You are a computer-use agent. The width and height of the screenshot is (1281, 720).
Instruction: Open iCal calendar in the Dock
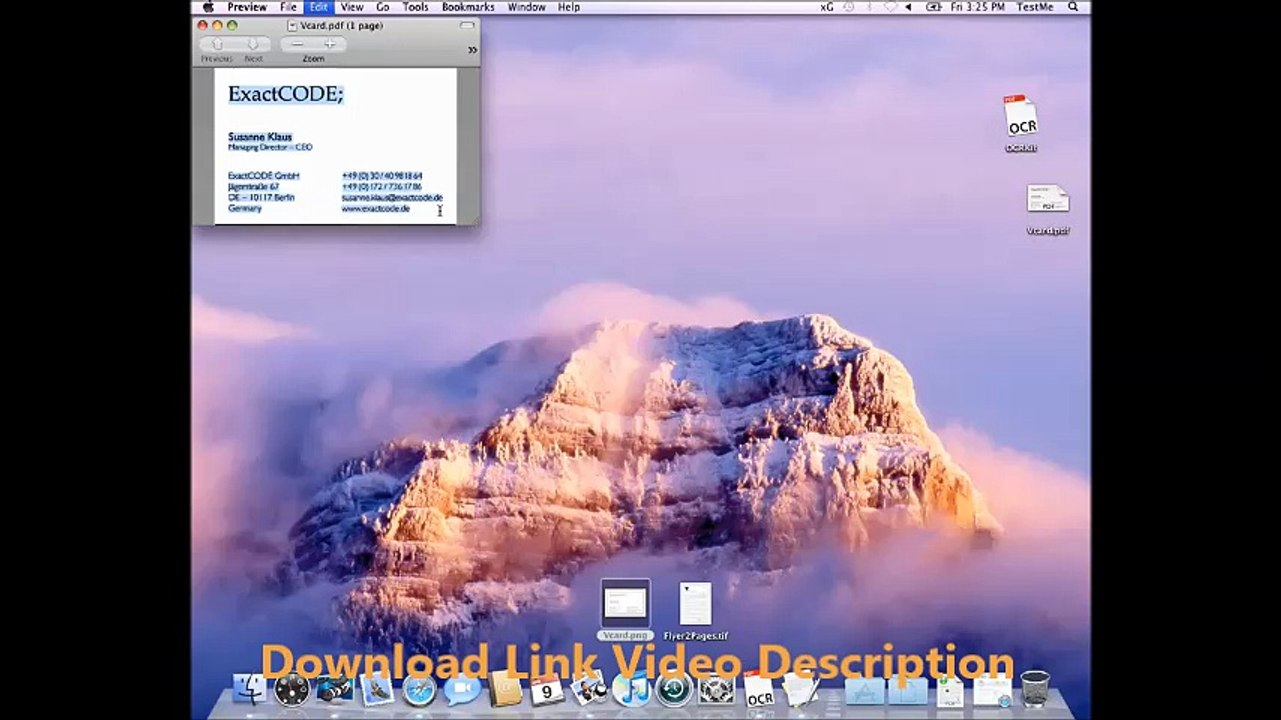[547, 689]
